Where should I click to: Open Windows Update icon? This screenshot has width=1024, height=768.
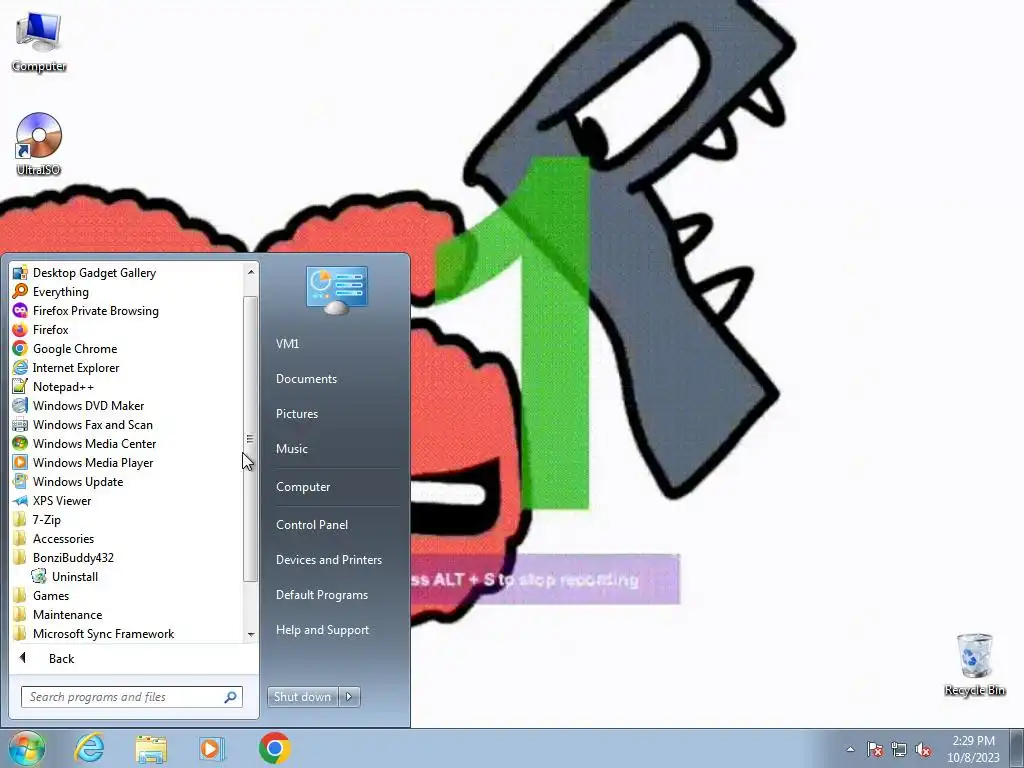(x=20, y=481)
